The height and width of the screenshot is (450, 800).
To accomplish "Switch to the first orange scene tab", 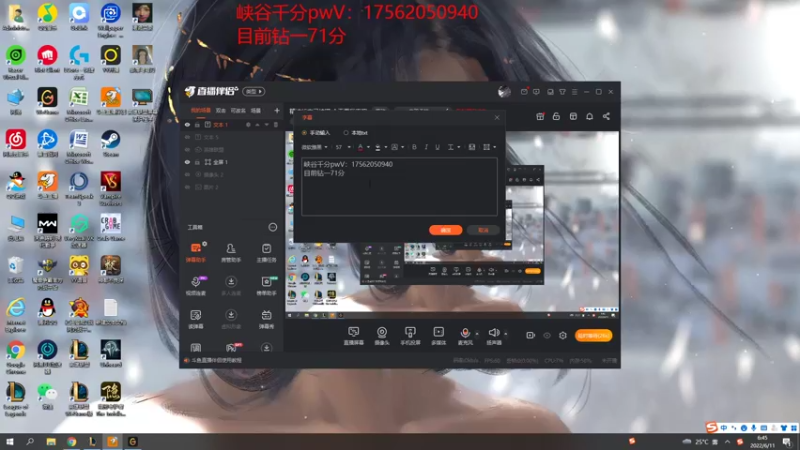I will click(x=201, y=110).
